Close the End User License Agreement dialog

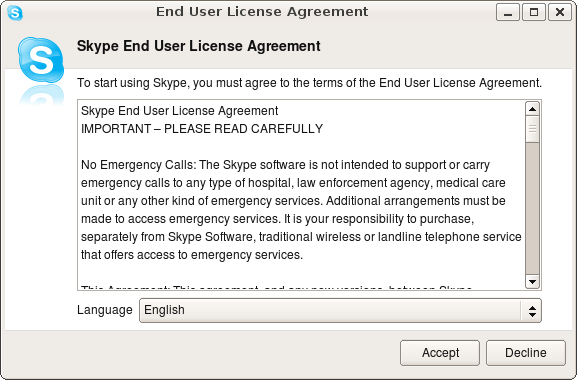[x=560, y=13]
